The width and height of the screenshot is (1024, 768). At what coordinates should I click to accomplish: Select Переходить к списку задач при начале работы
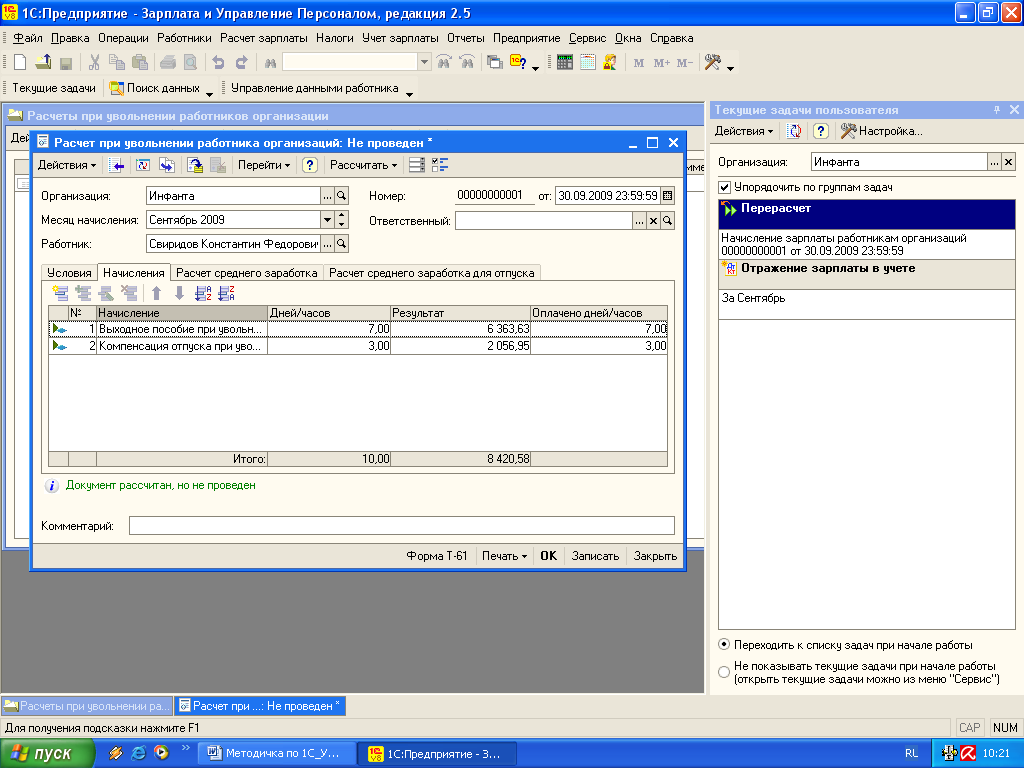point(724,645)
